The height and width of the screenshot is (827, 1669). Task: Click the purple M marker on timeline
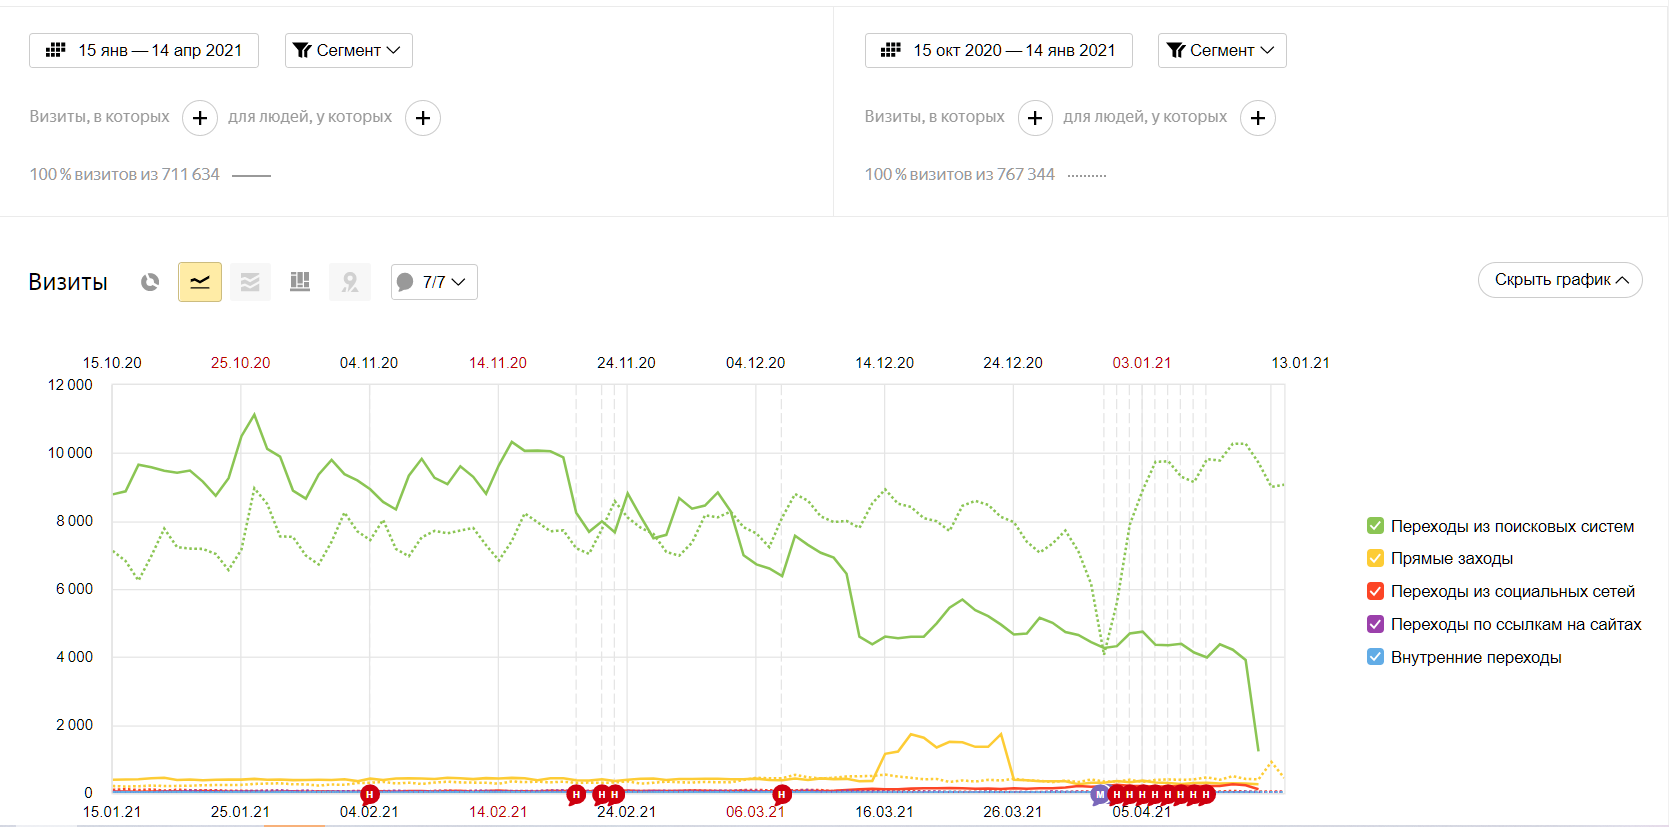[x=1100, y=795]
